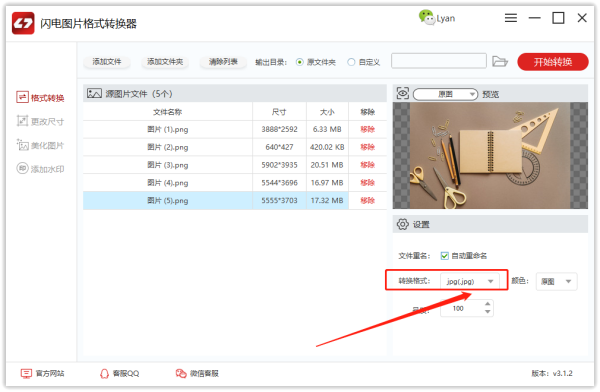Click the app logo icon in title bar

click(23, 23)
